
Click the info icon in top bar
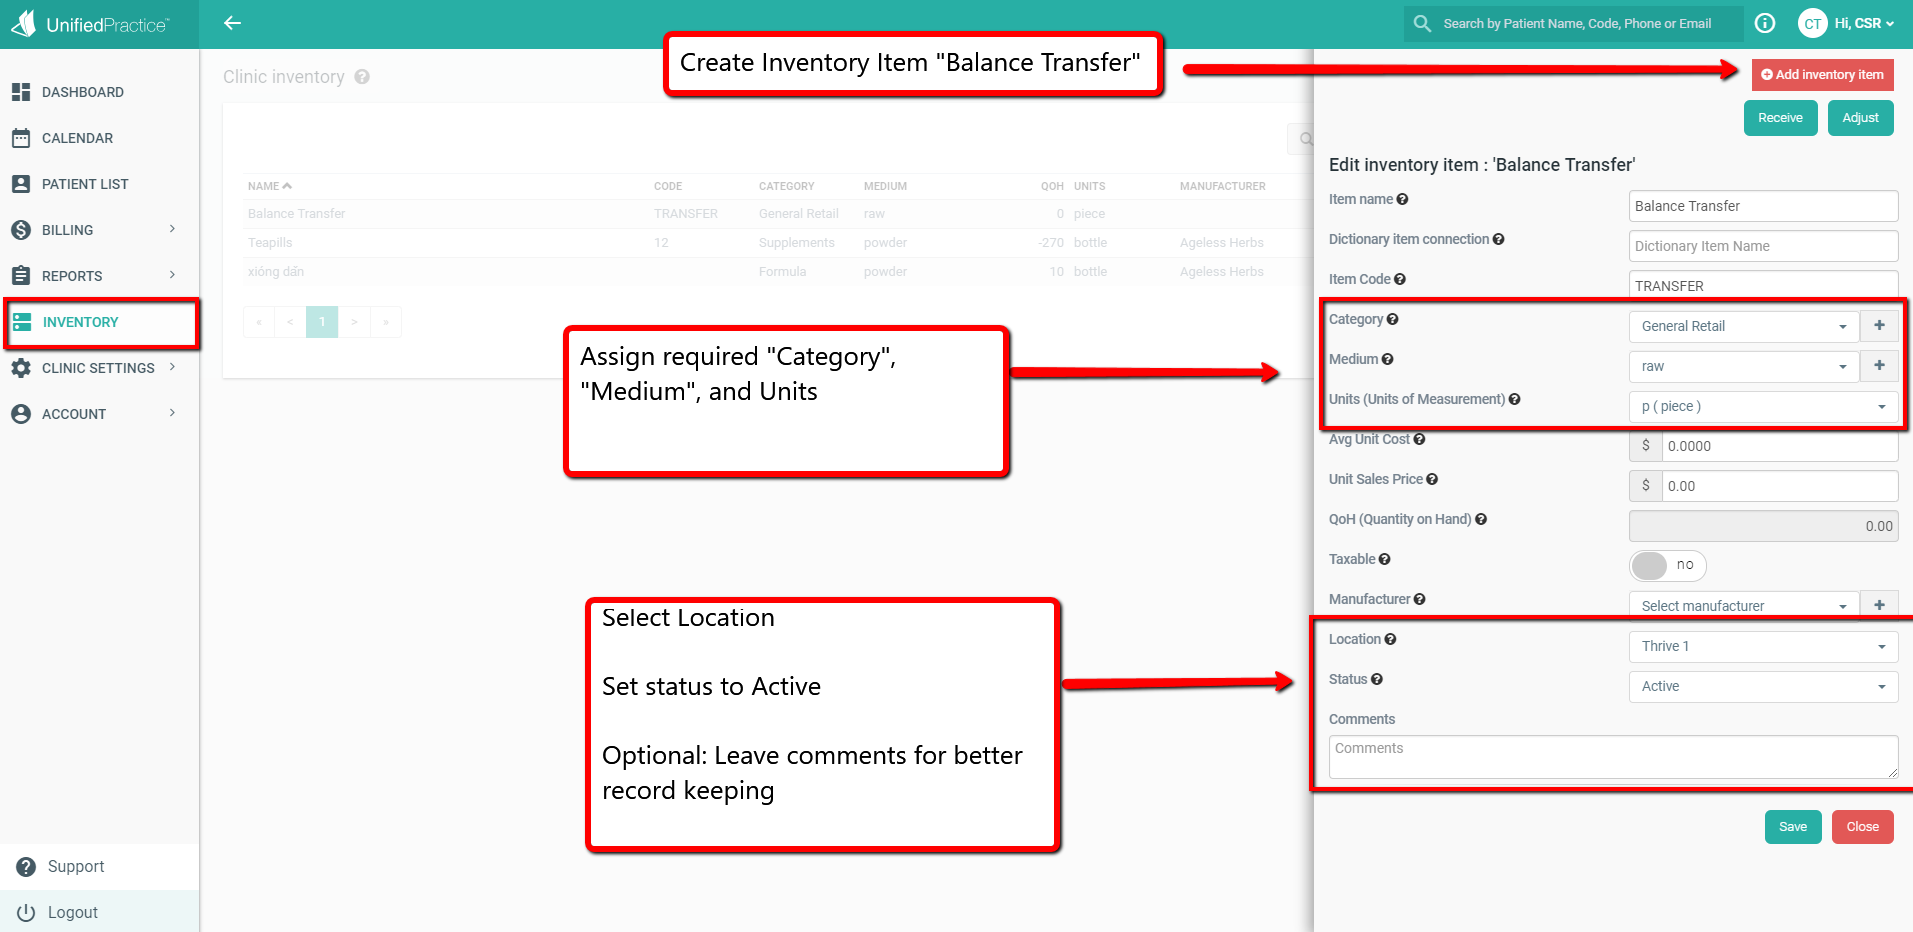[x=1765, y=23]
